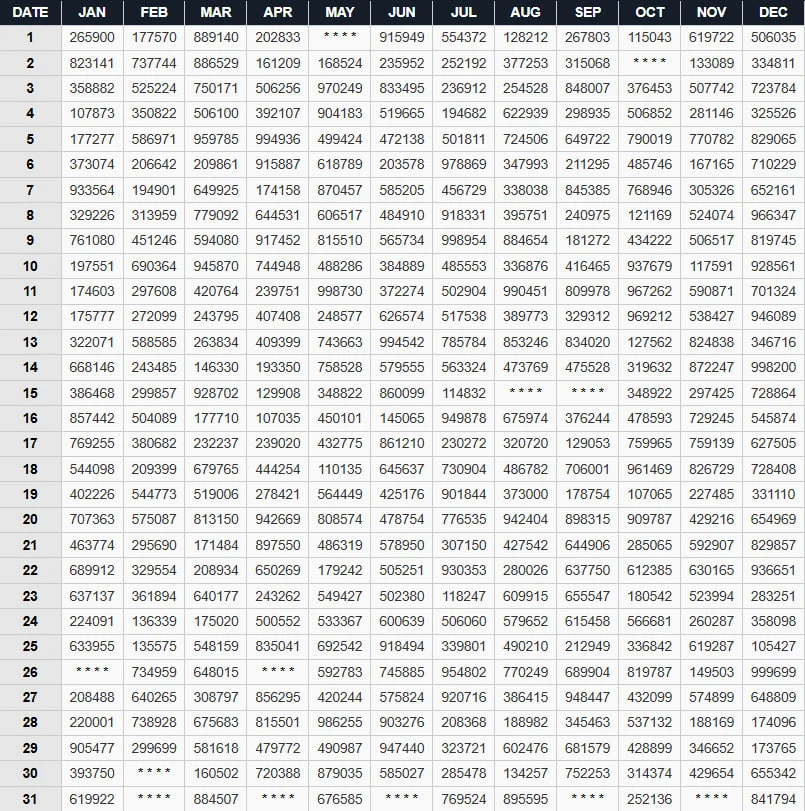
Task: Select cell value 930353
Action: [x=464, y=570]
